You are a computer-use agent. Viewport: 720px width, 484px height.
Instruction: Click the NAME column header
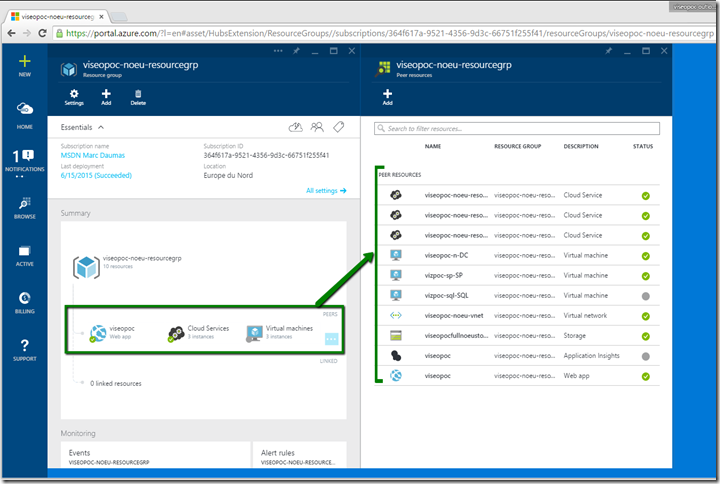coord(433,146)
